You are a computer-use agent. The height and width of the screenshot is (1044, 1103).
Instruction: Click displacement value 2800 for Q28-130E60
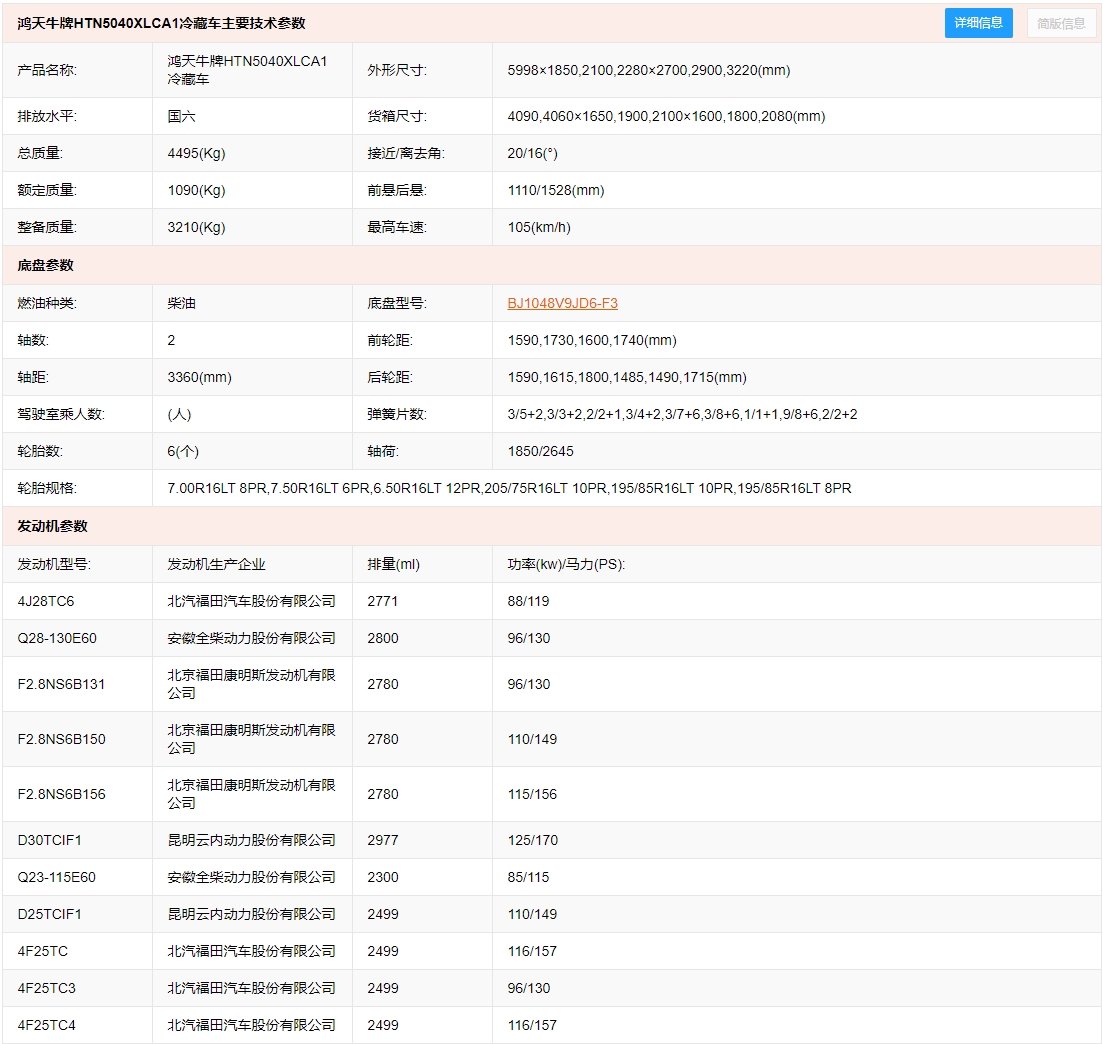point(383,638)
